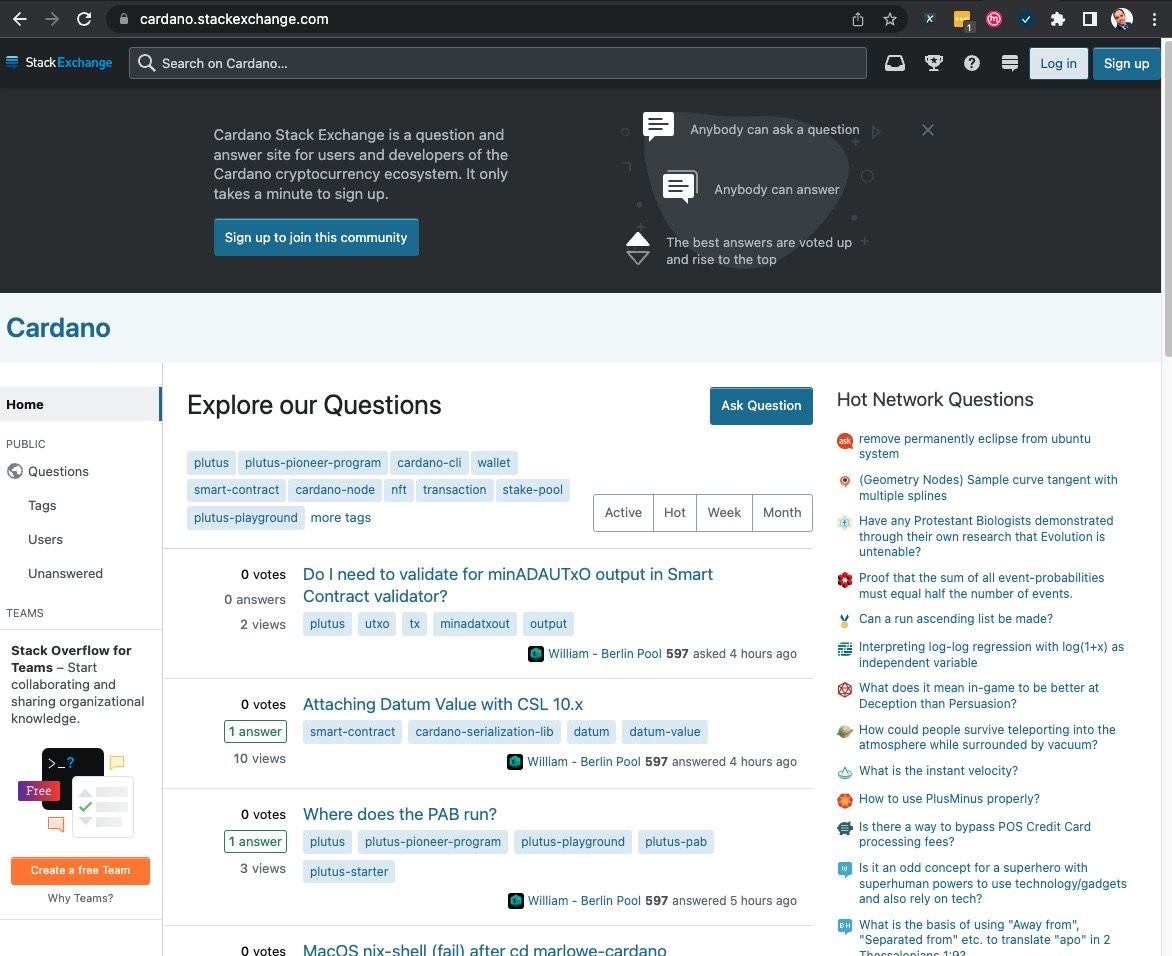Open Questions in the left sidebar
The height and width of the screenshot is (956, 1172).
coord(58,472)
